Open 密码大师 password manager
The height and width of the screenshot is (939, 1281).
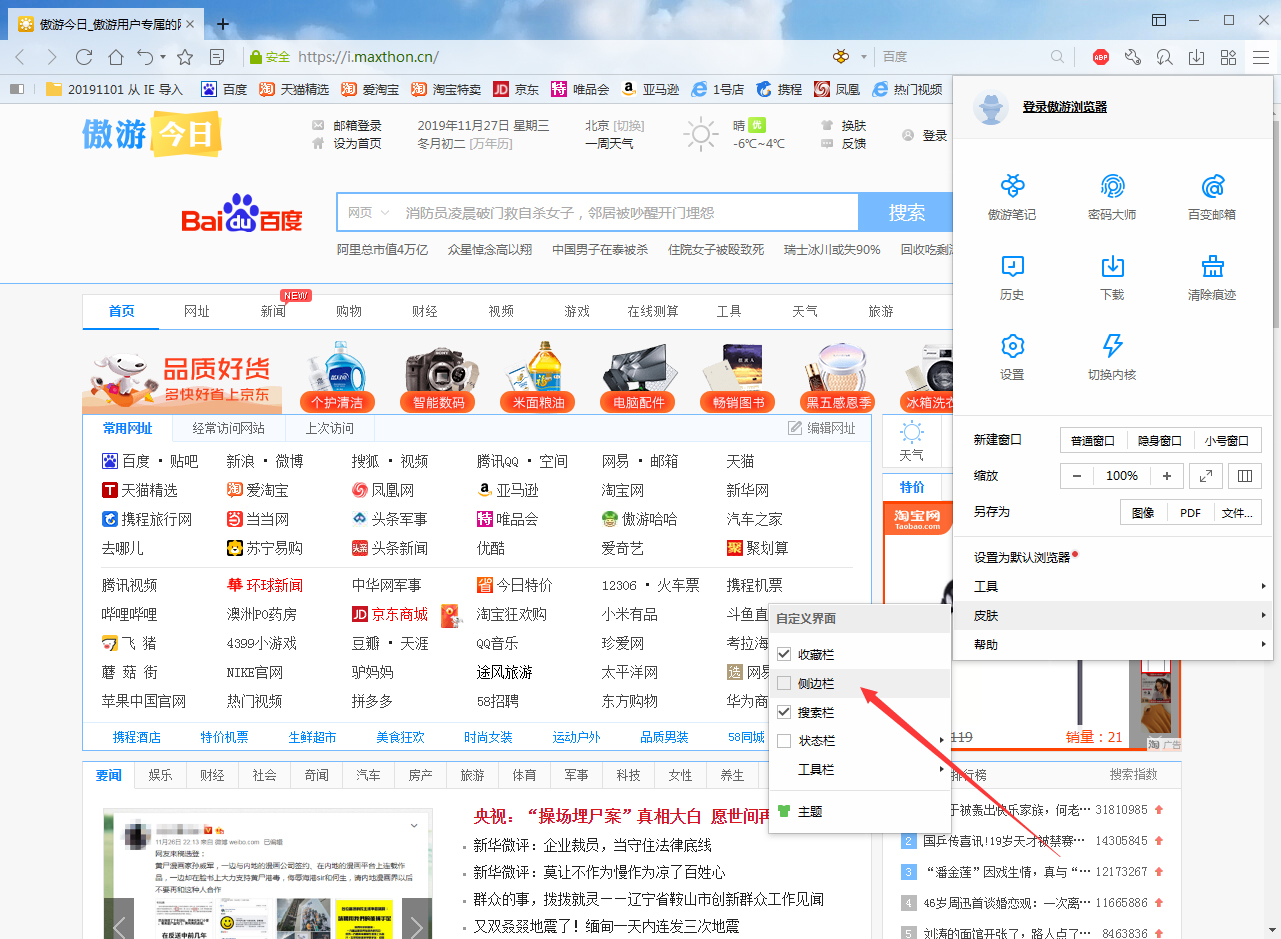[x=1112, y=196]
